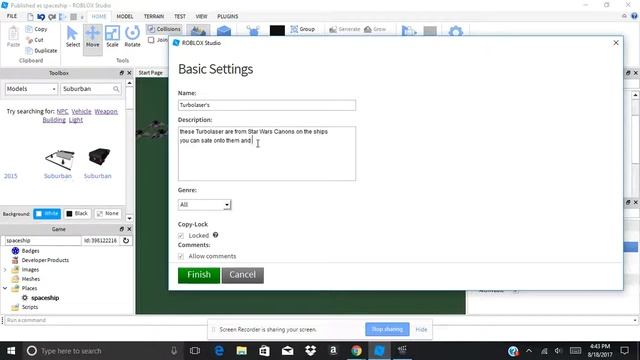The height and width of the screenshot is (360, 640).
Task: Refresh the Game panel with reload icon
Action: pyautogui.click(x=126, y=241)
